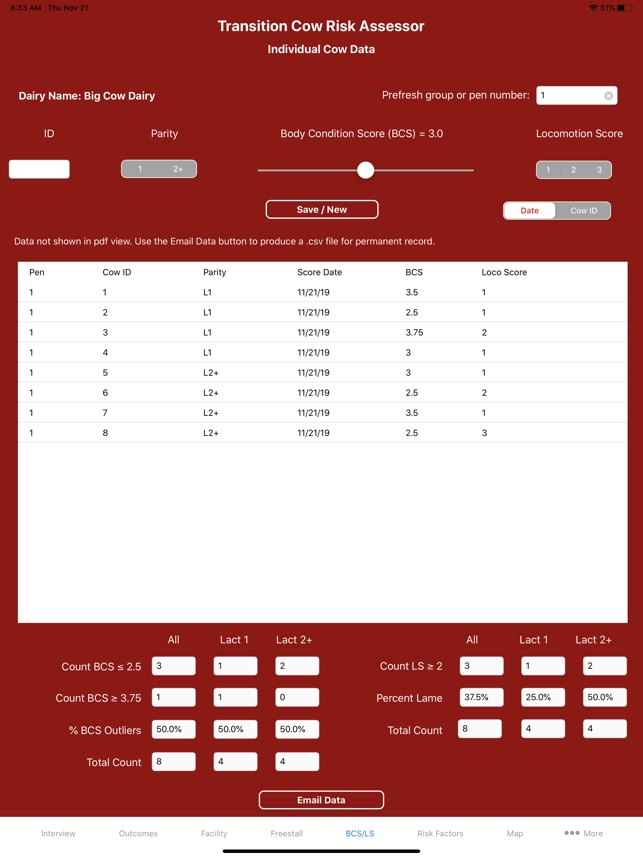This screenshot has width=643, height=858.
Task: Sort records by Cow ID
Action: coord(583,211)
